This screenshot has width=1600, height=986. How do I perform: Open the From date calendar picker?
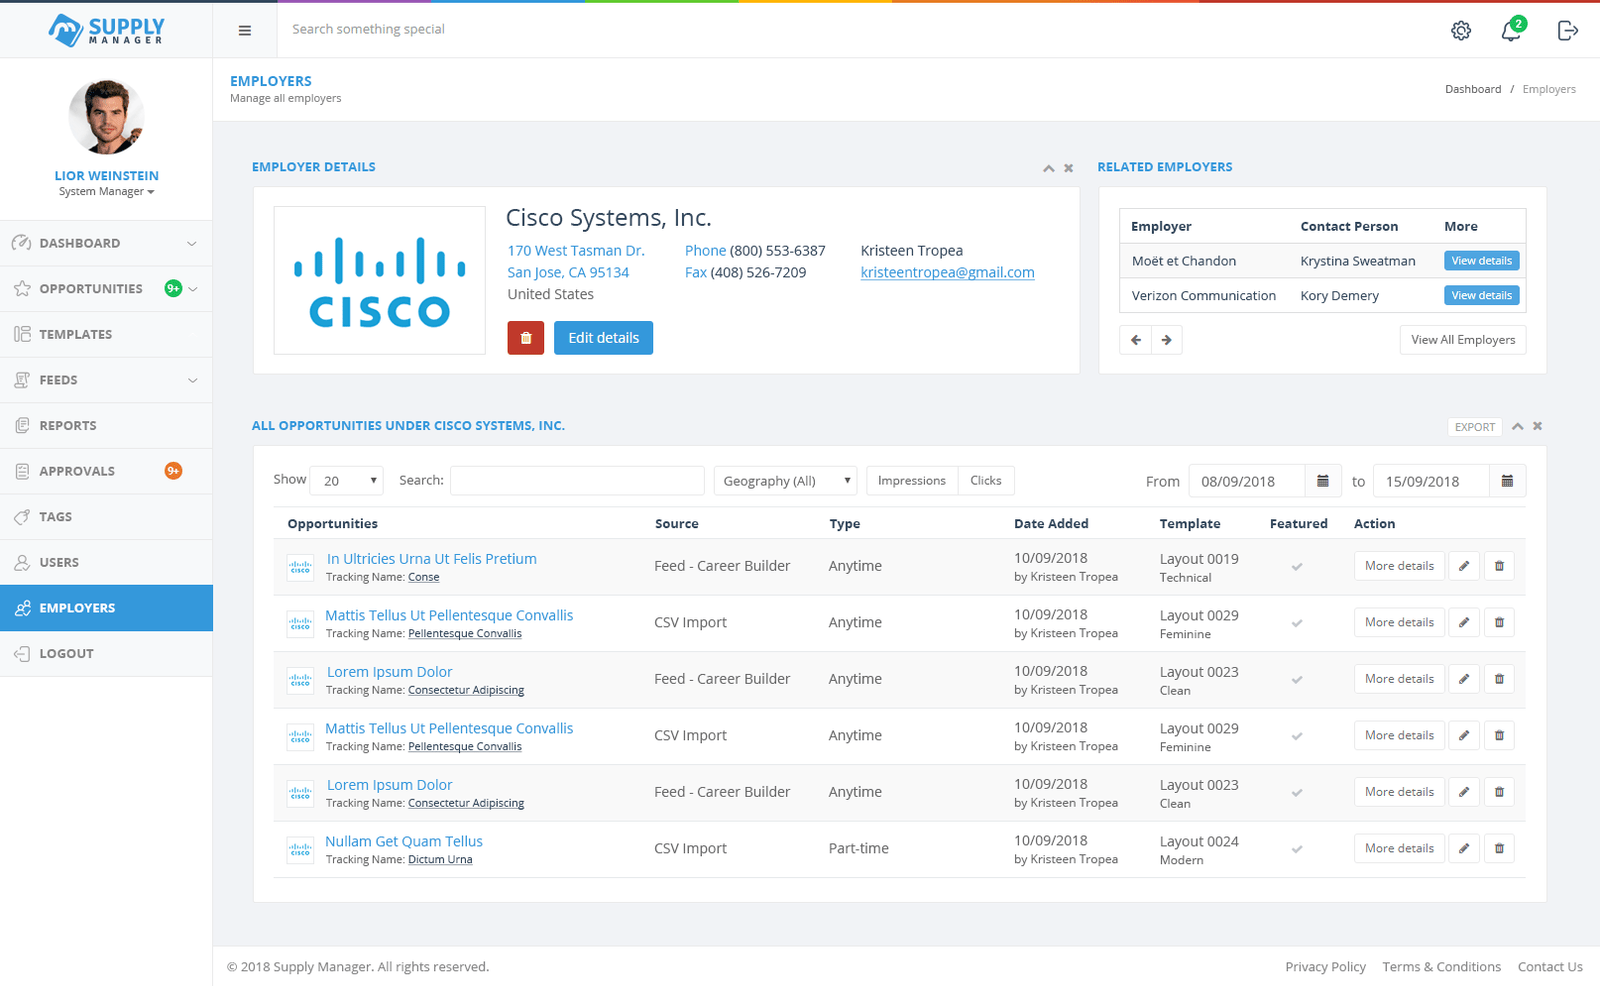(x=1323, y=481)
